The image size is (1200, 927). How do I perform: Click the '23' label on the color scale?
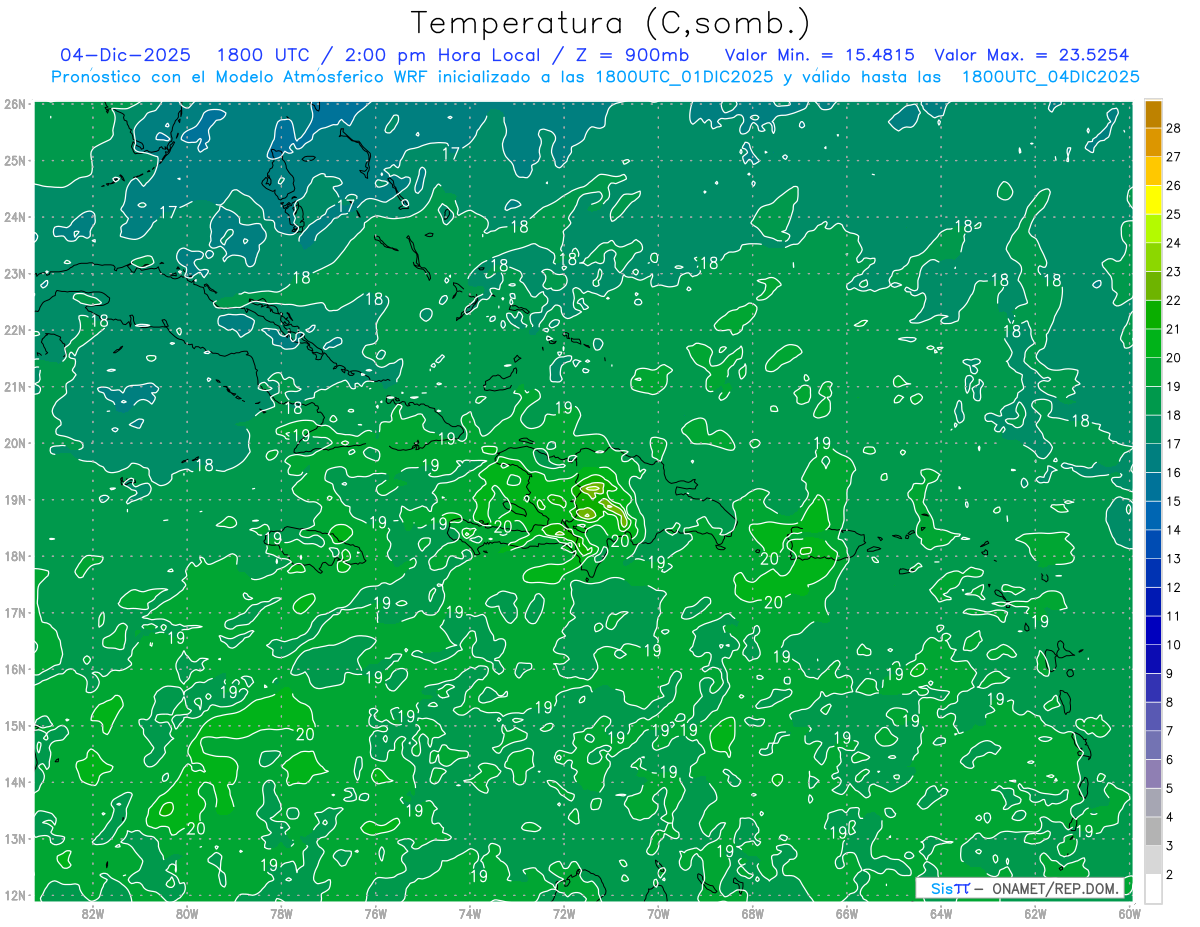[1174, 272]
